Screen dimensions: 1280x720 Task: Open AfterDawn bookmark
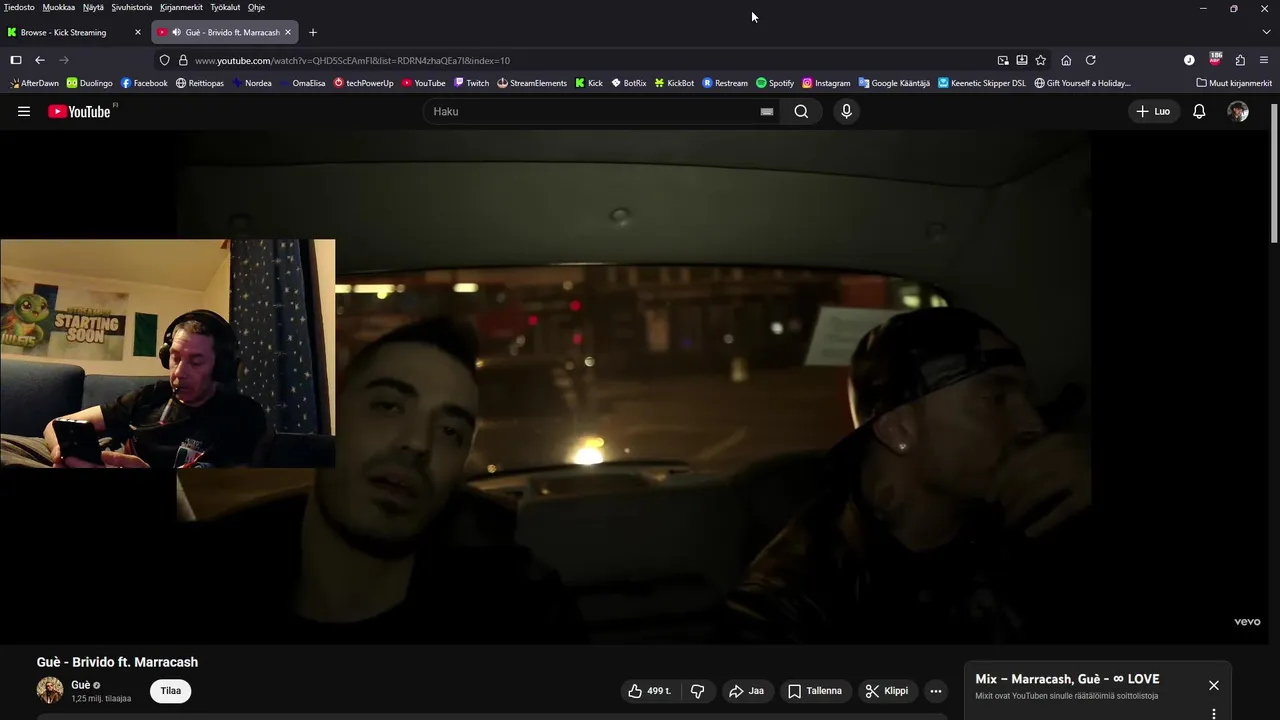[x=34, y=83]
